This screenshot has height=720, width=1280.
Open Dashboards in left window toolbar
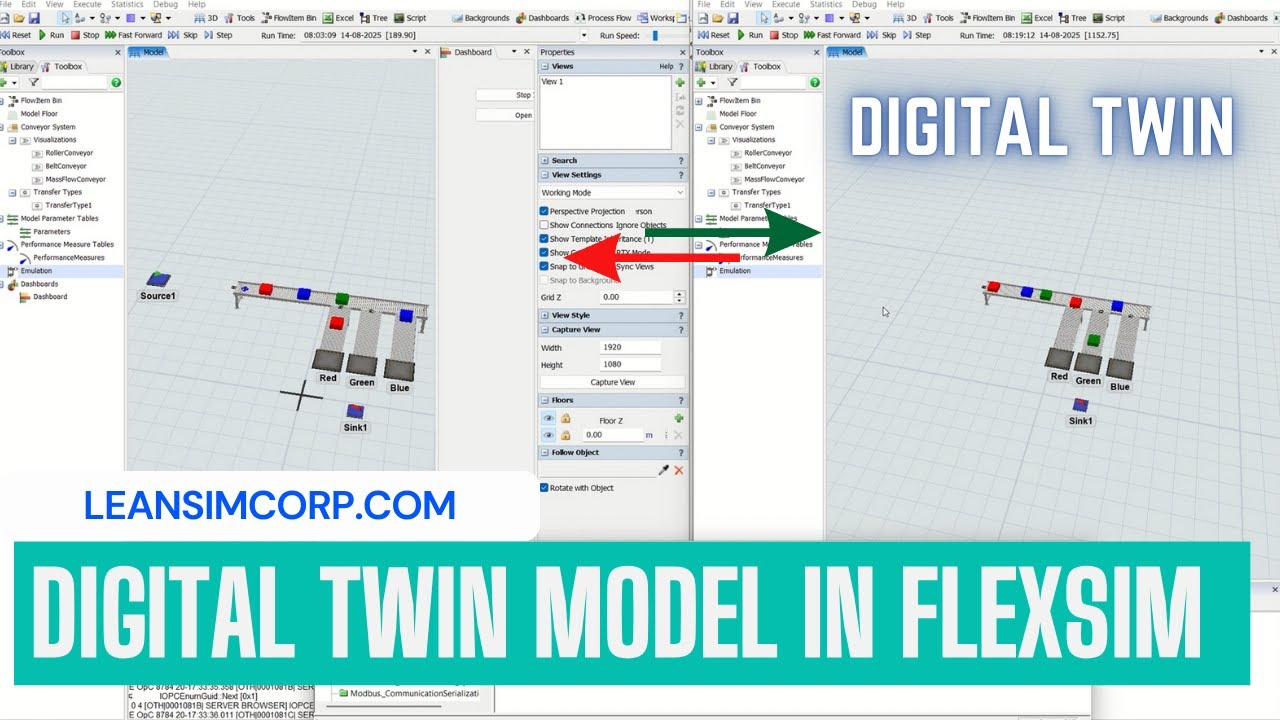542,18
